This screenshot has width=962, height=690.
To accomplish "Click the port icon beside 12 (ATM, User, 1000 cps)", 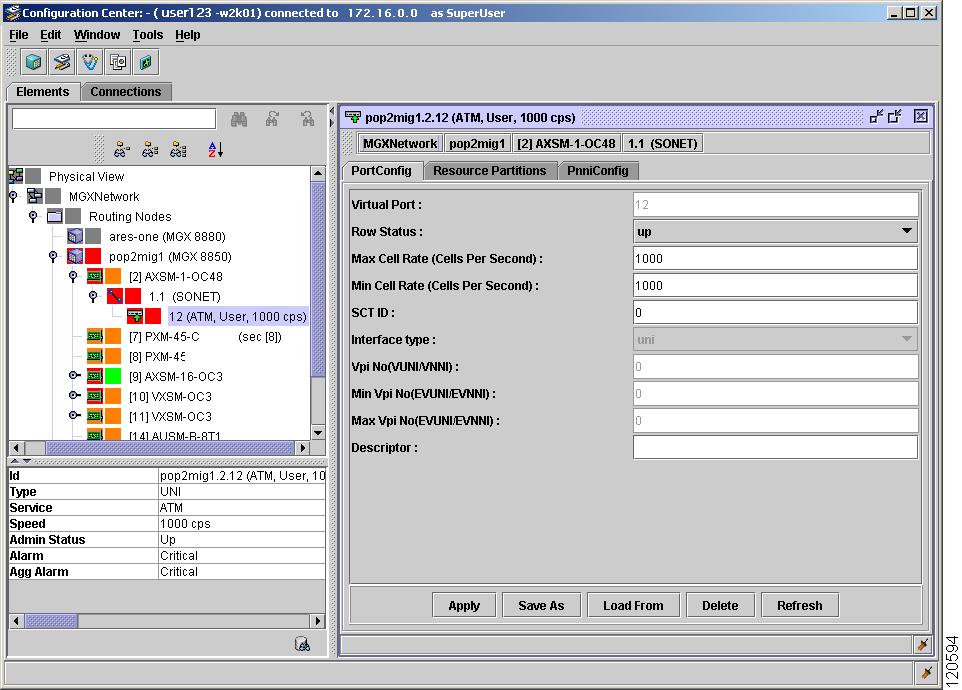I will click(x=135, y=316).
